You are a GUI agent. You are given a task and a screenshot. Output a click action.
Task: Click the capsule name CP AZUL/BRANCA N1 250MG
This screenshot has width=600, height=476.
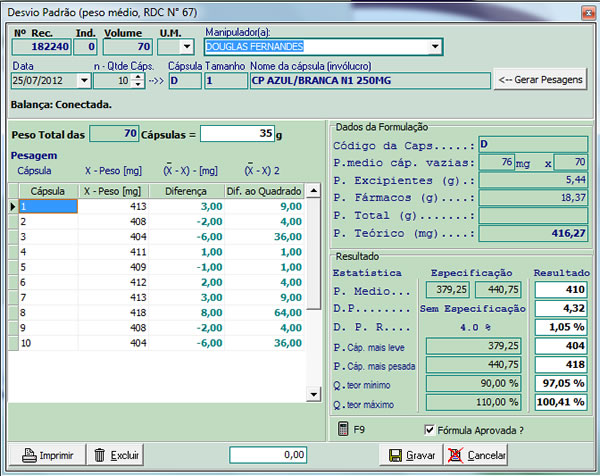(370, 81)
